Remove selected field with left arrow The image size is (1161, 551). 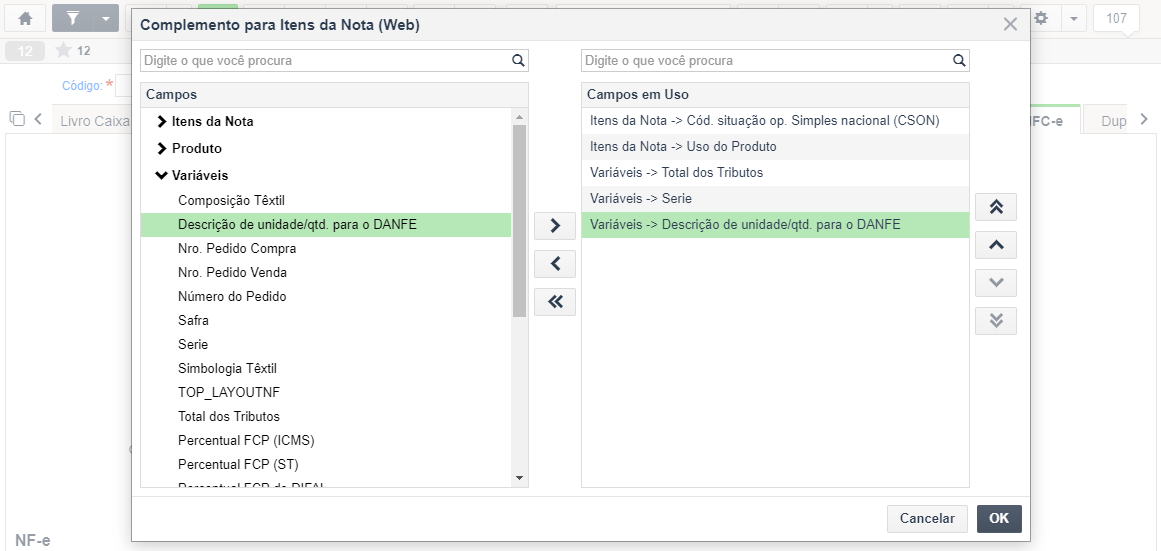pos(555,264)
